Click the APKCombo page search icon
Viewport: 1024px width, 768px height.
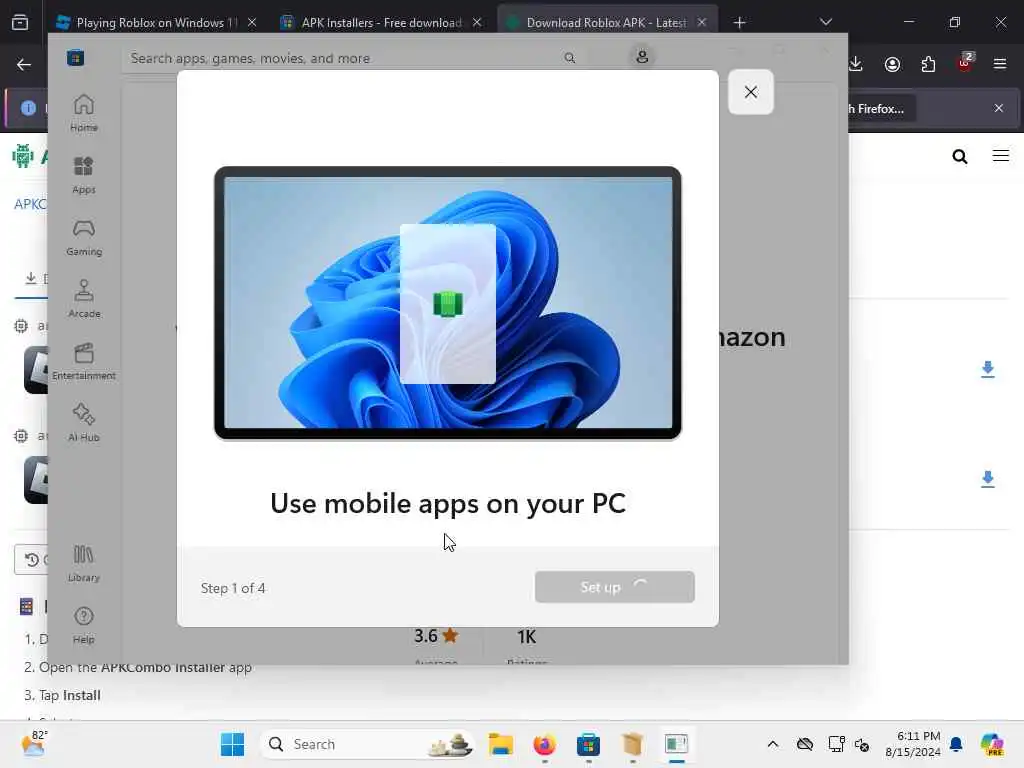[x=959, y=156]
